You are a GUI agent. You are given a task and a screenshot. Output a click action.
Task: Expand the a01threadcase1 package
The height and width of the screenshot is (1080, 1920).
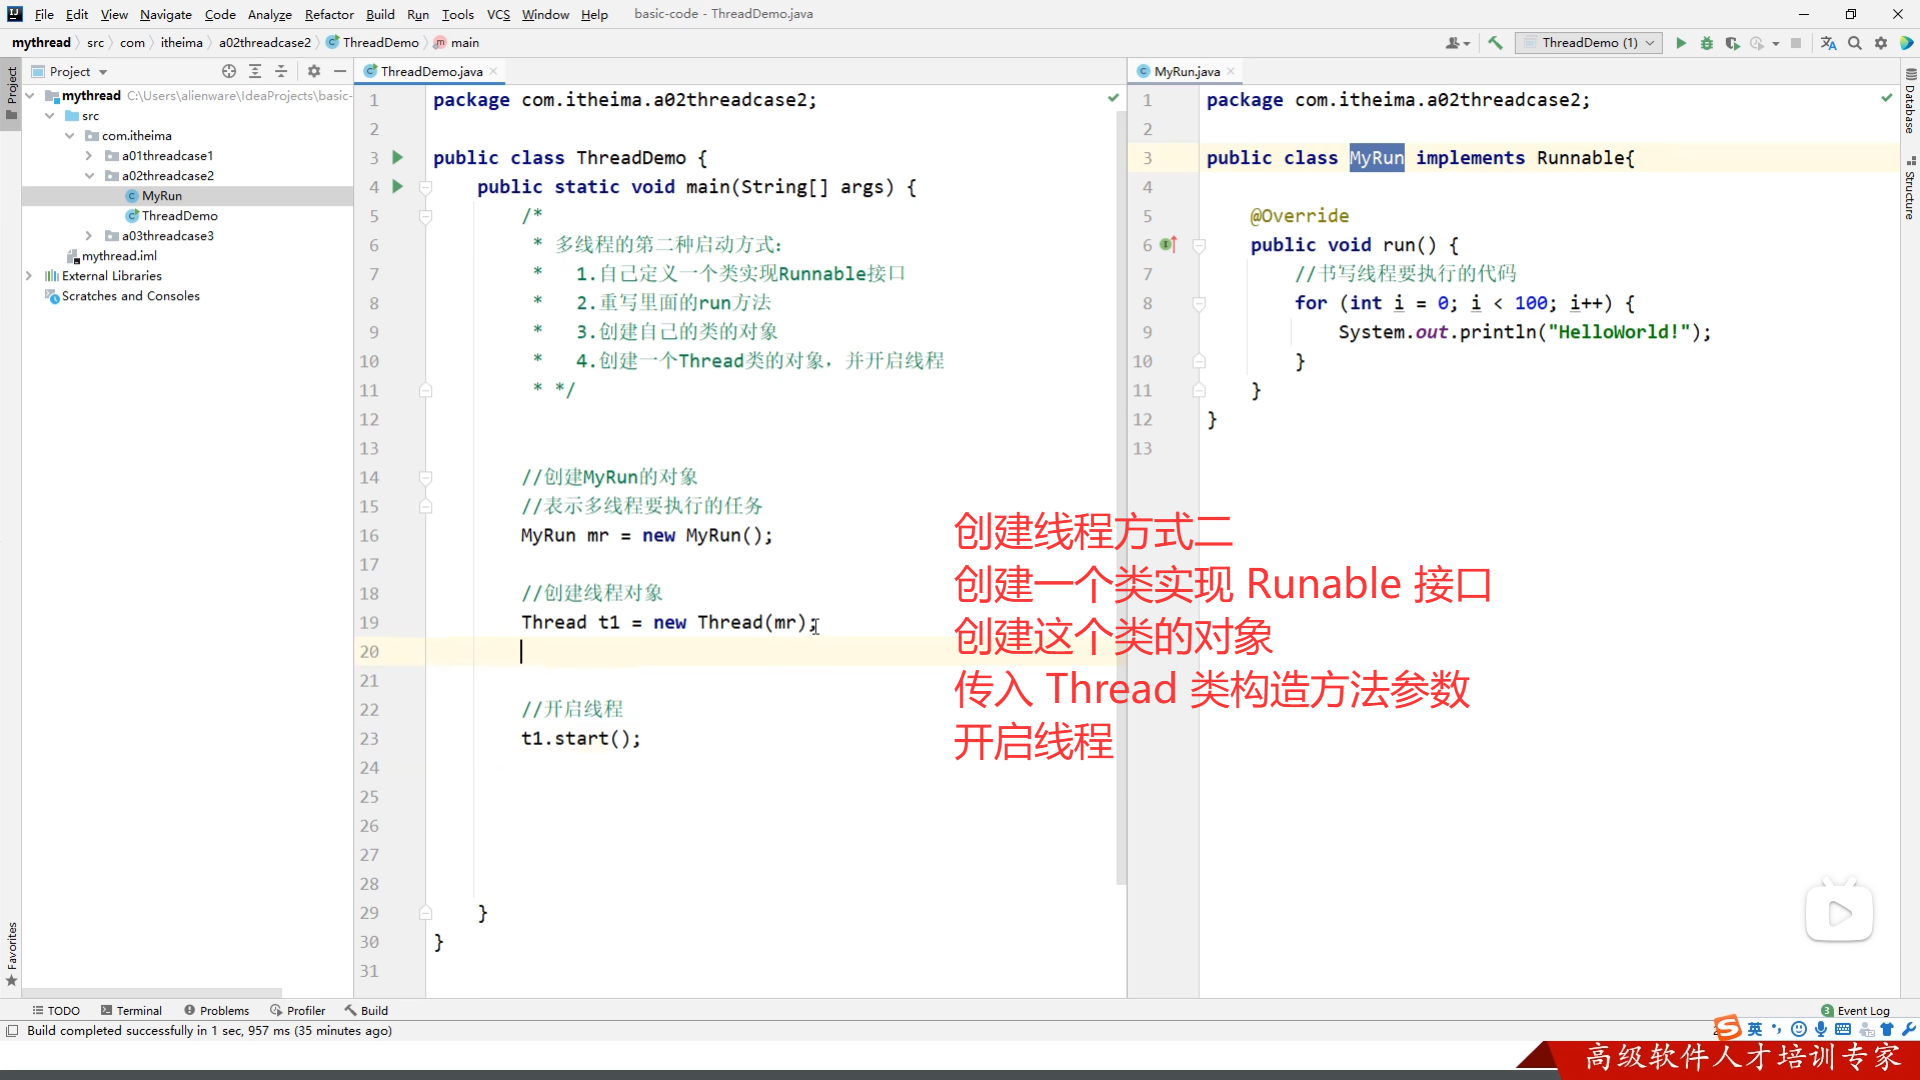coord(89,156)
